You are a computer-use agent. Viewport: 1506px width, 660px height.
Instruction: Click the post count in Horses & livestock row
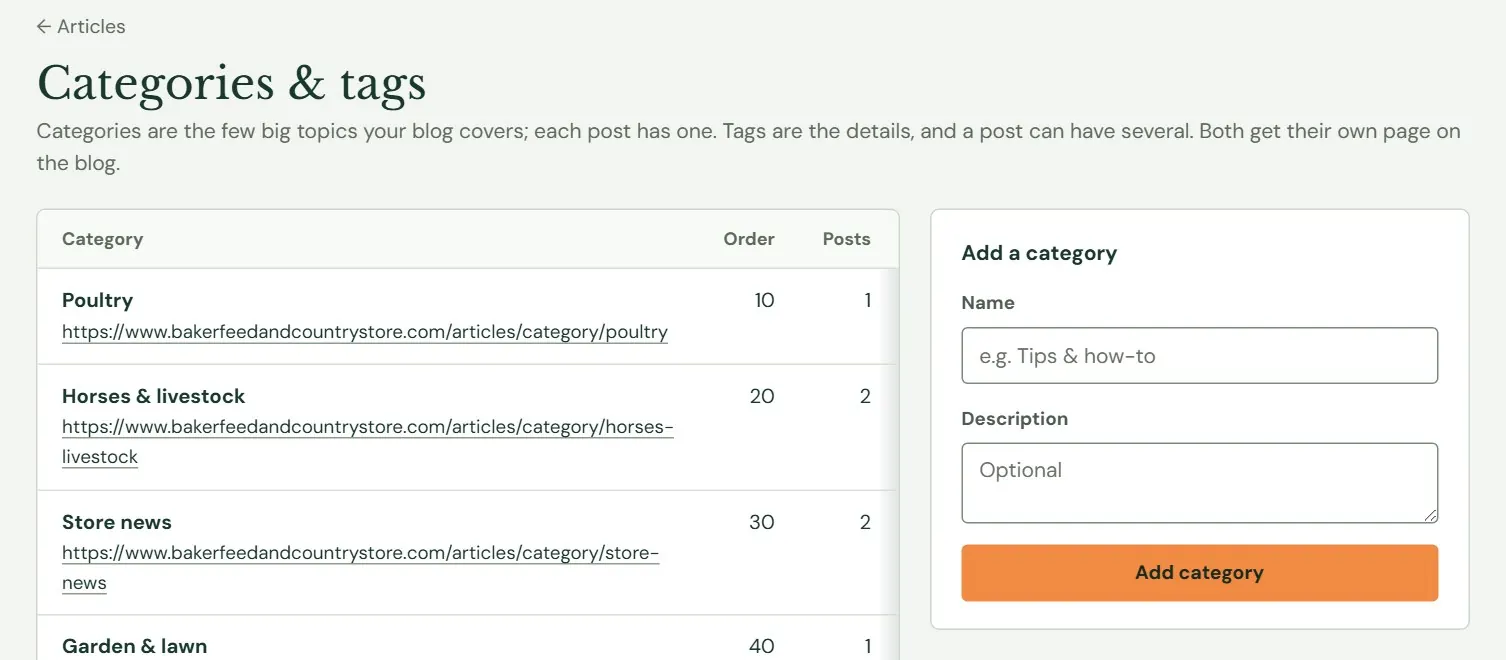(x=865, y=396)
